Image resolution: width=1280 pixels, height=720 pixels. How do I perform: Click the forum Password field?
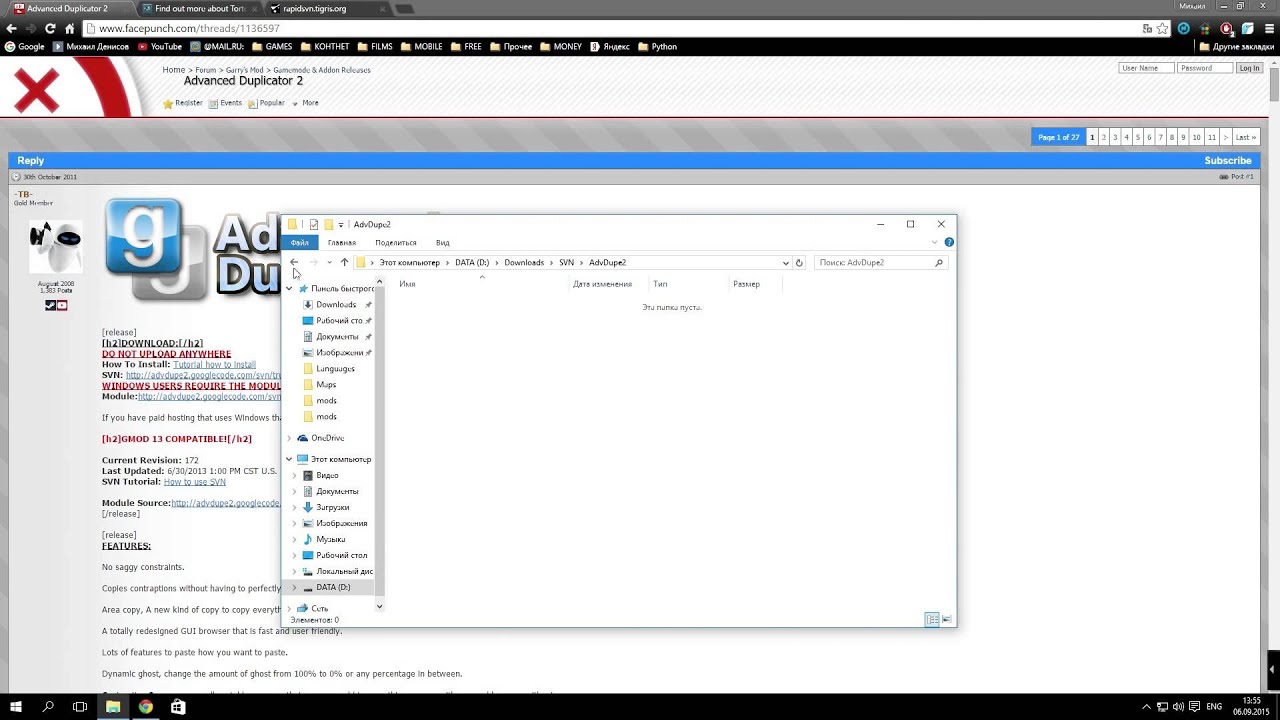1205,68
